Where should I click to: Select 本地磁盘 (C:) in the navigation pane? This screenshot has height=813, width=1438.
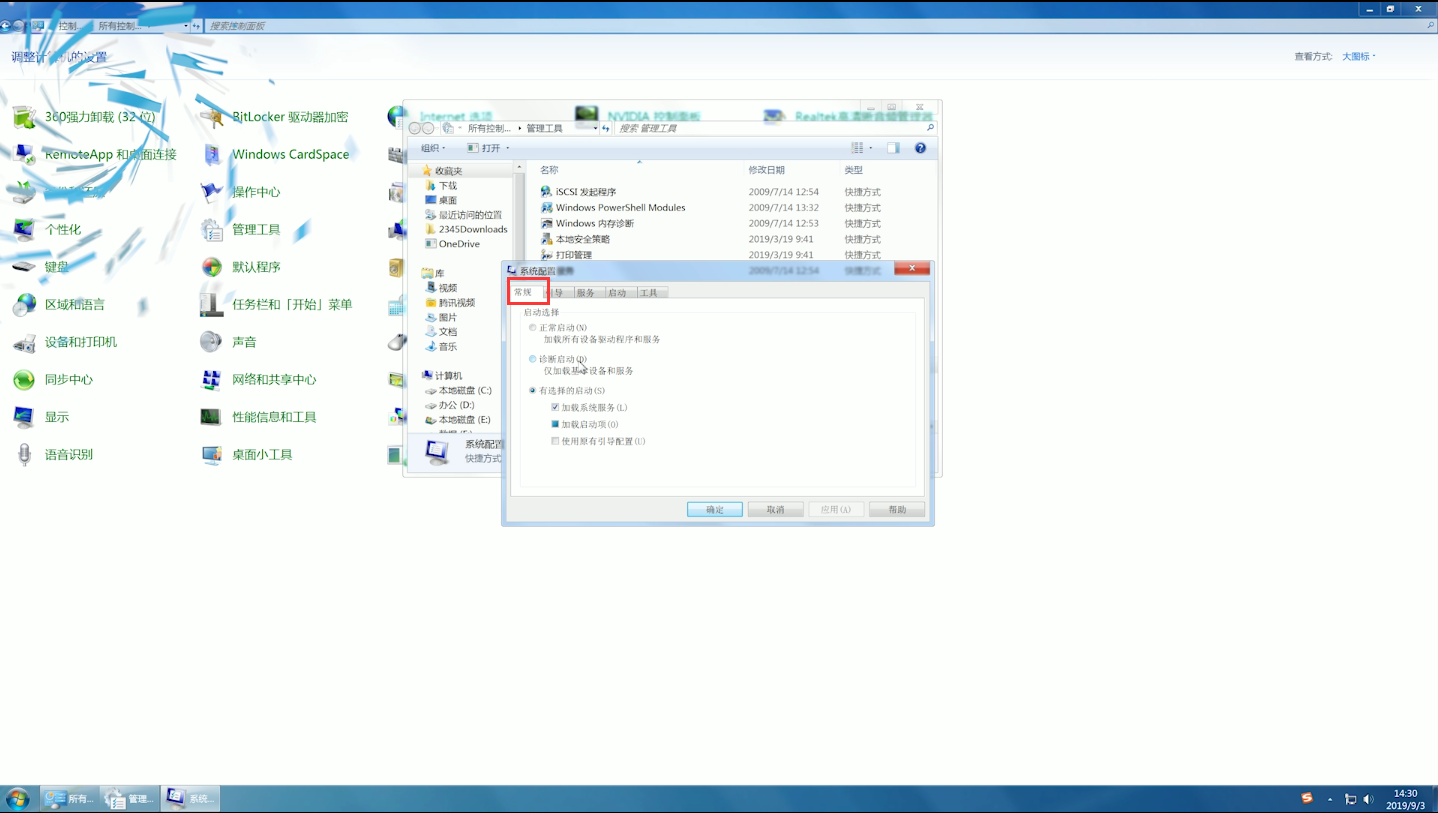[458, 390]
